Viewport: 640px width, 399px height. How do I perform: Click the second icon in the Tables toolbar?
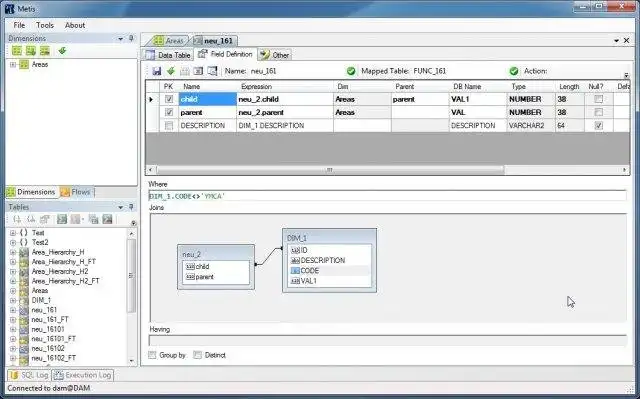point(31,219)
